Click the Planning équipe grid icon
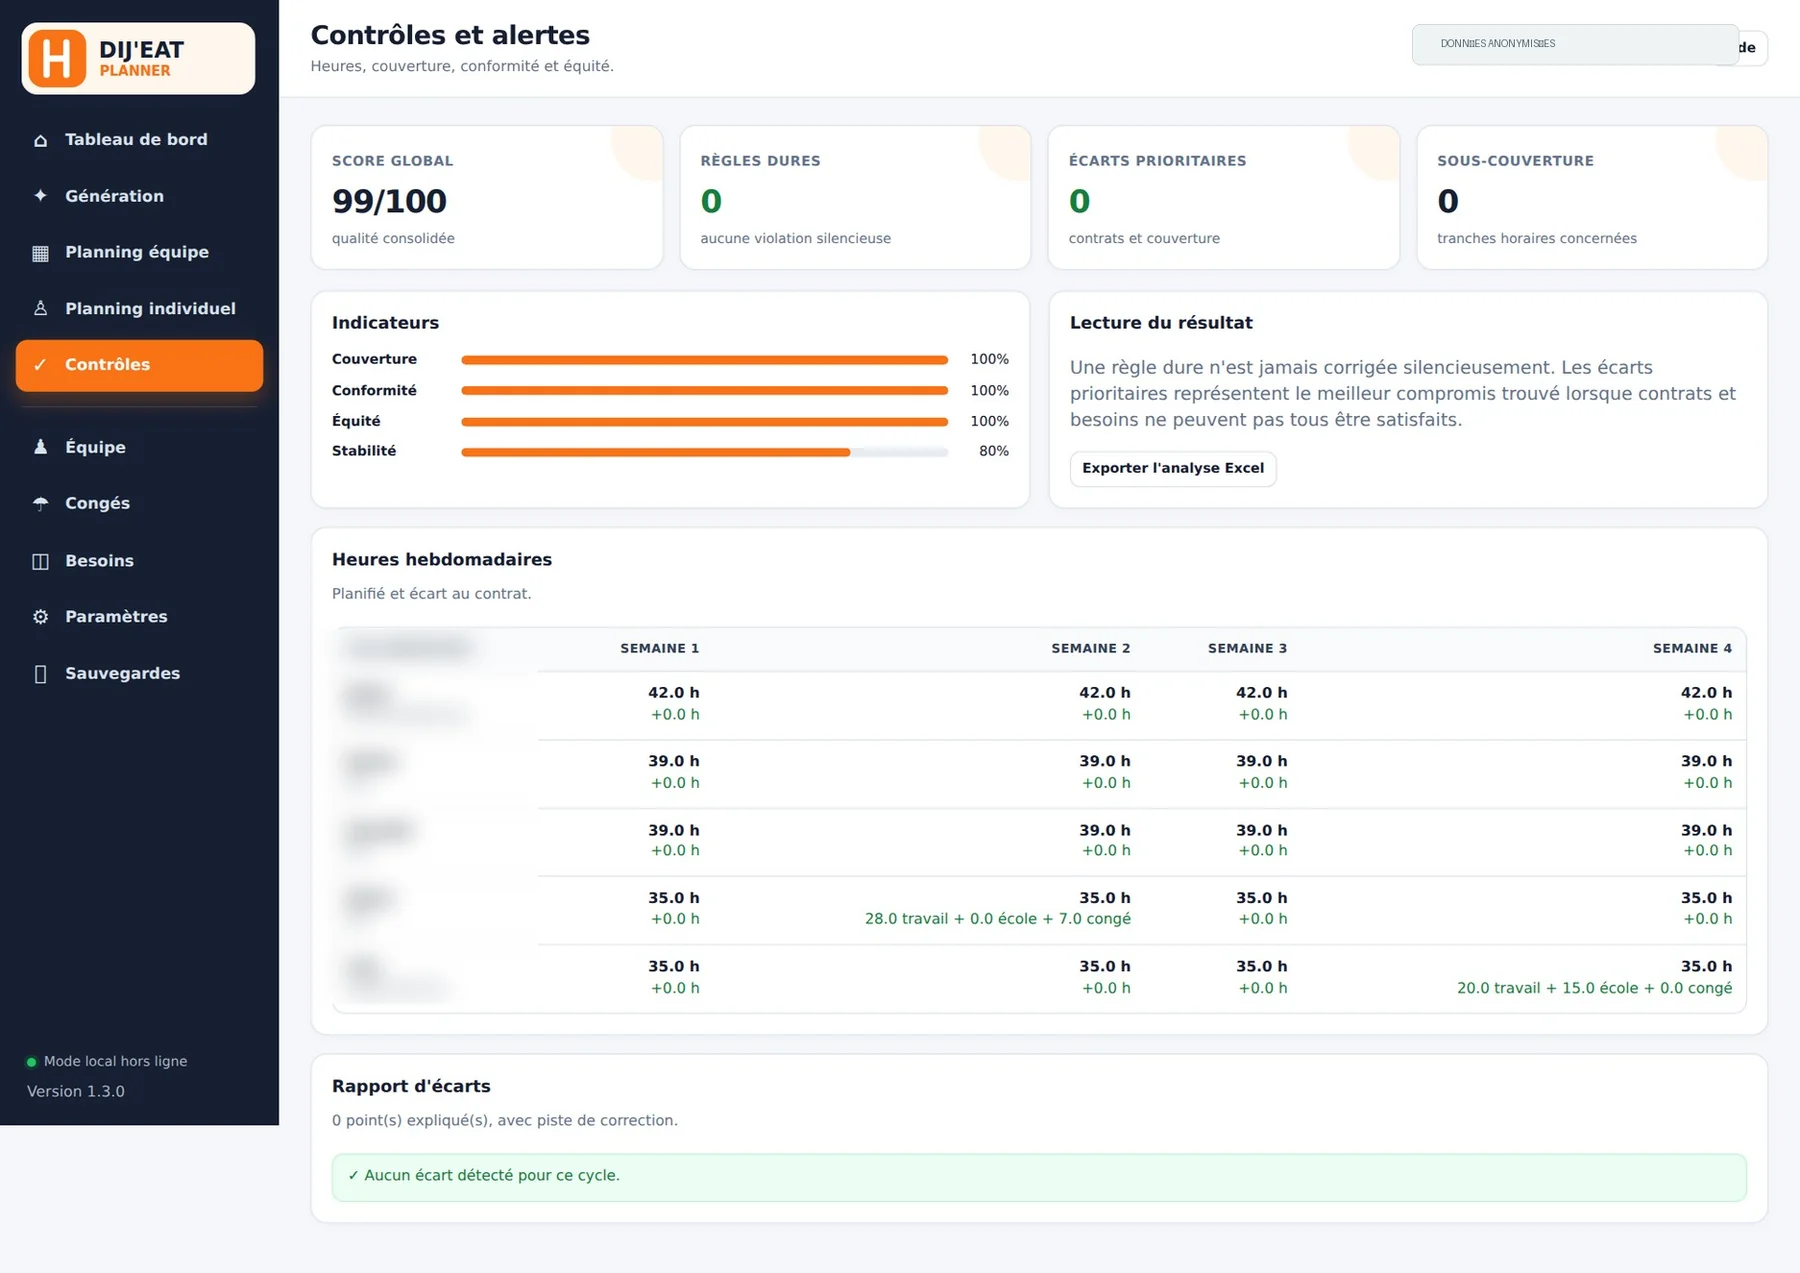Screen dimensions: 1800x1273 40,253
